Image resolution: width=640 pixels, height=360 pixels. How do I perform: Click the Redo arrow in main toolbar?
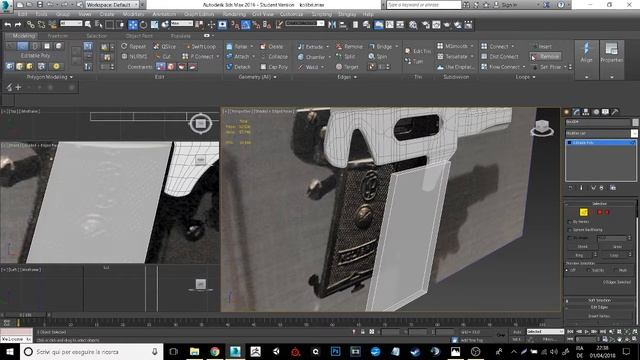(x=18, y=25)
